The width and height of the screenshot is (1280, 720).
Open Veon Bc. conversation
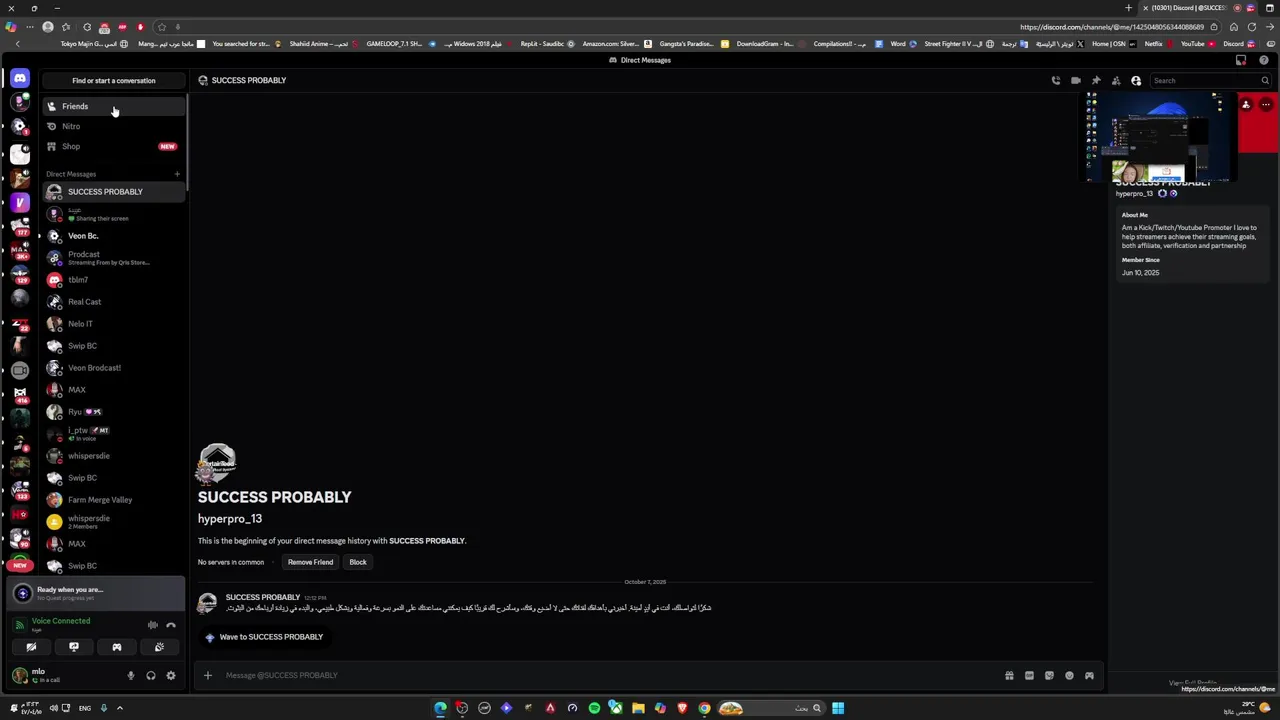(114, 236)
